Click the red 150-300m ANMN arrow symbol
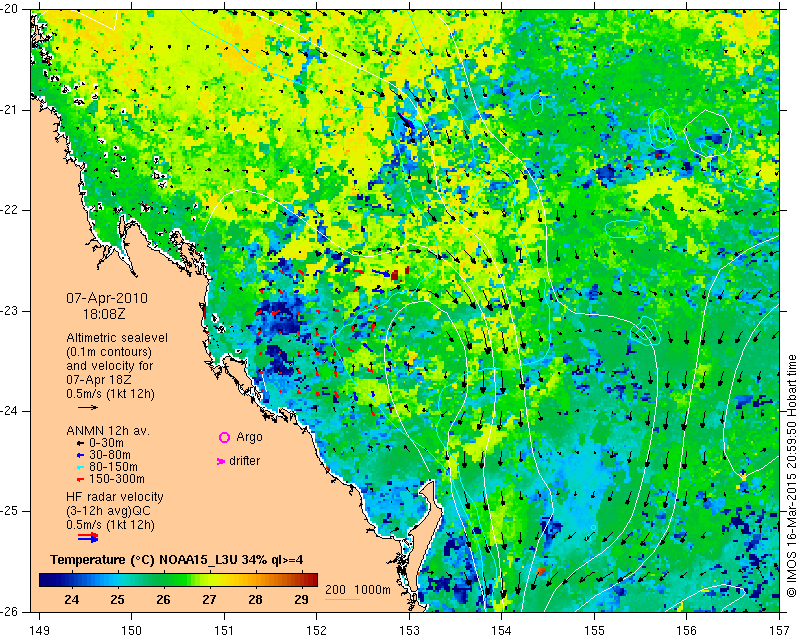 tap(81, 479)
